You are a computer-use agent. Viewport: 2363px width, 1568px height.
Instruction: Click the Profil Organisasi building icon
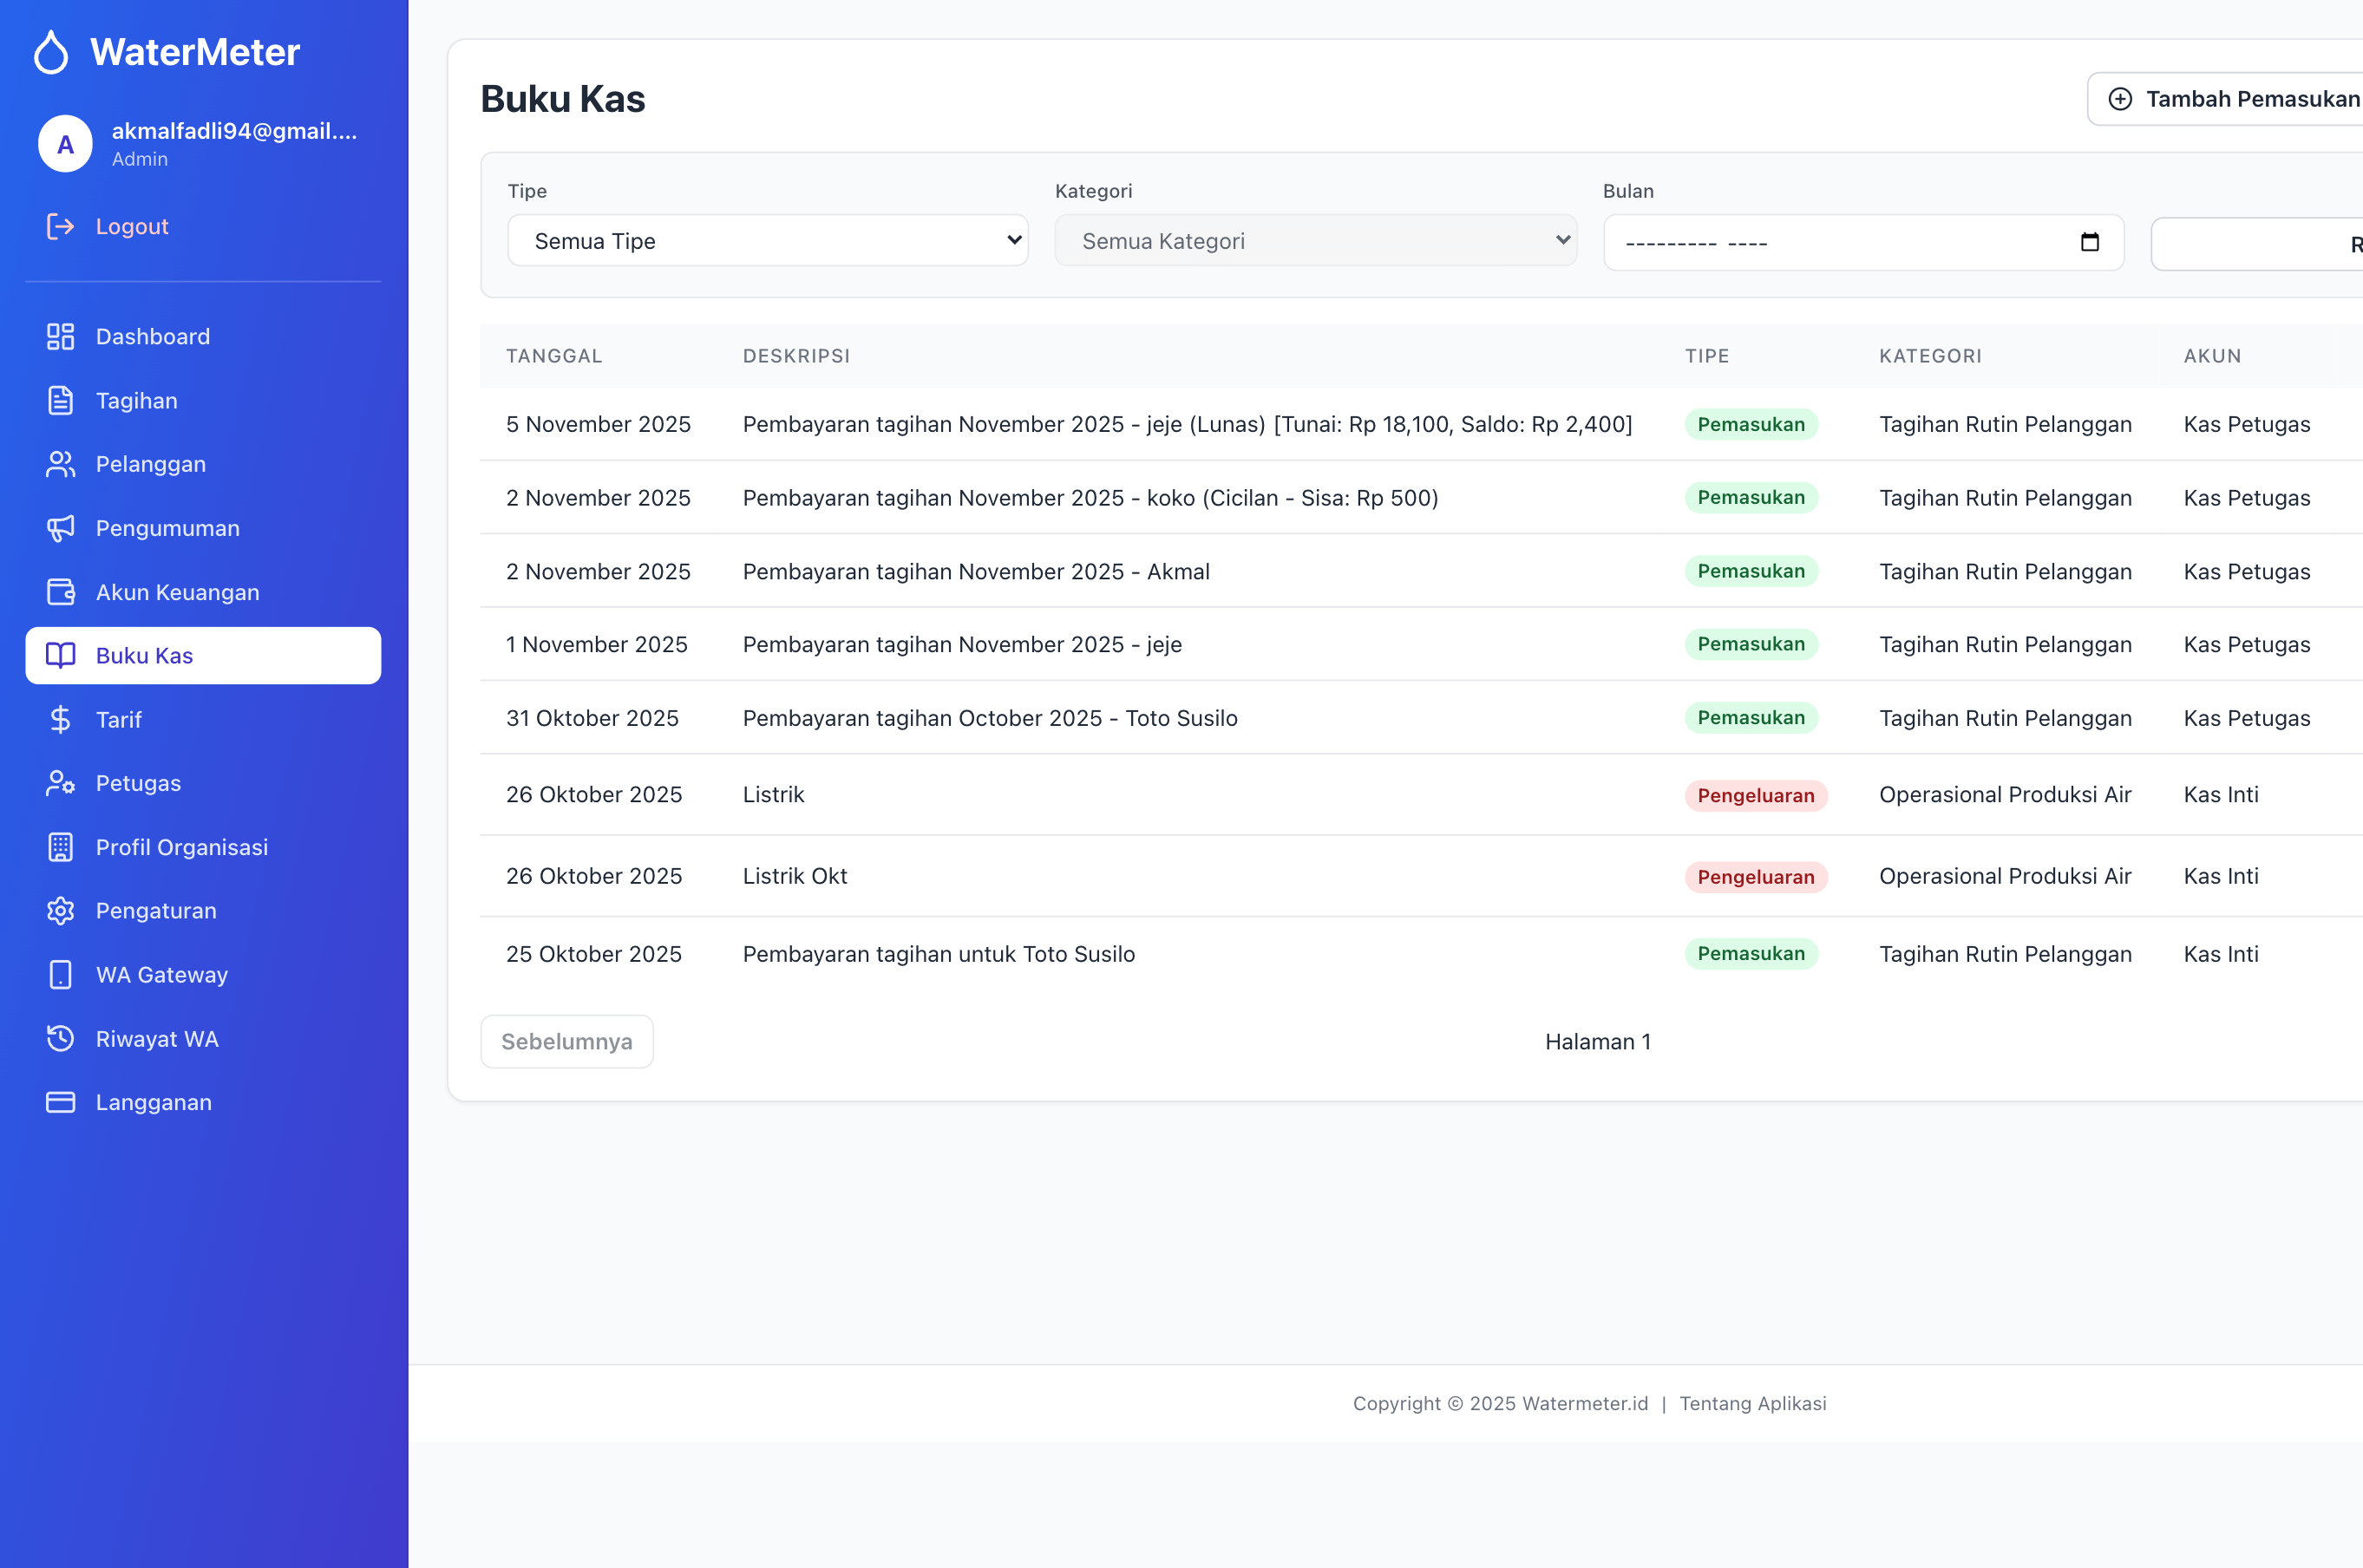[x=60, y=847]
